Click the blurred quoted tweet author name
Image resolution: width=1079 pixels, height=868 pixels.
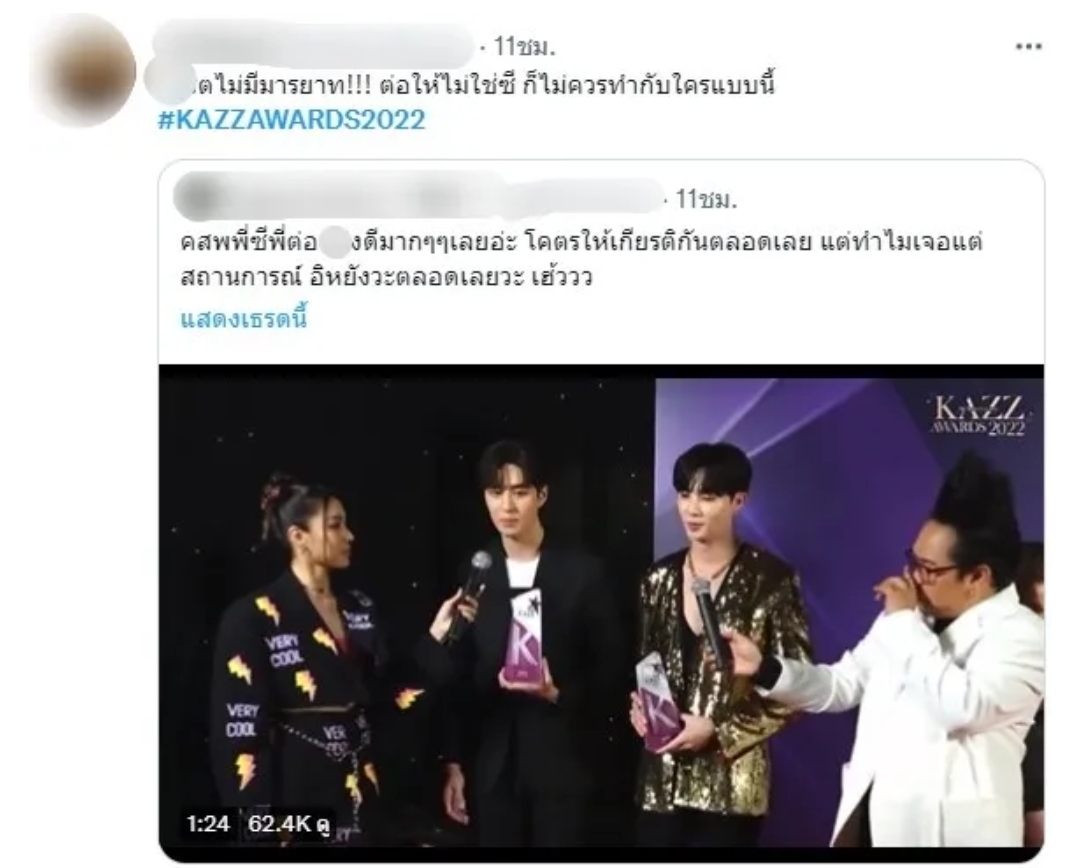418,198
